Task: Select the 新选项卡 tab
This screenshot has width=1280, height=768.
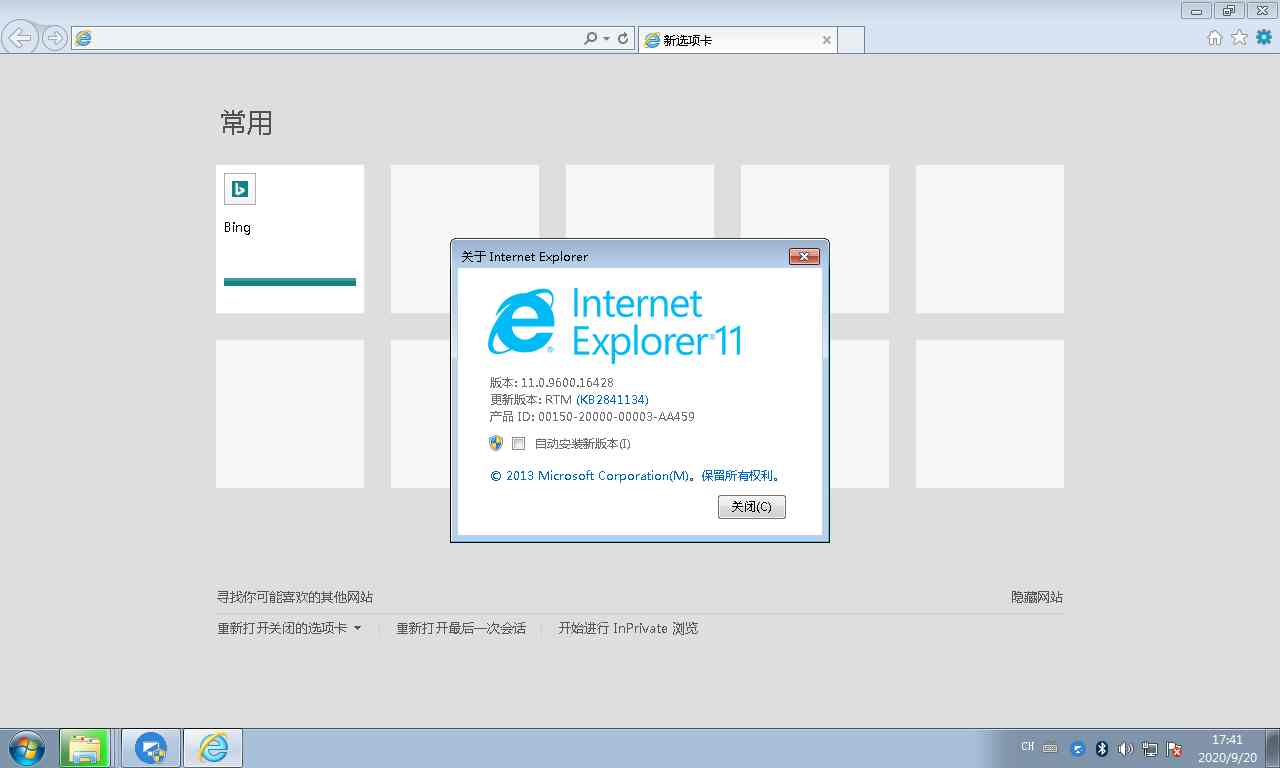Action: (736, 40)
